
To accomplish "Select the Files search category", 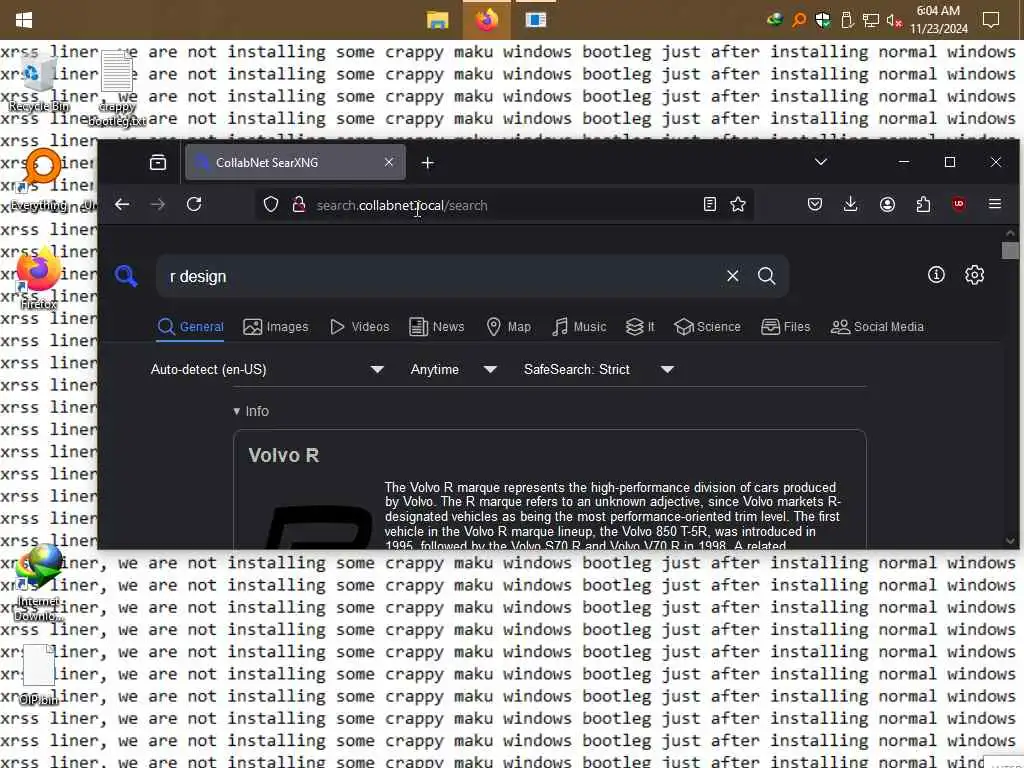I will click(786, 327).
